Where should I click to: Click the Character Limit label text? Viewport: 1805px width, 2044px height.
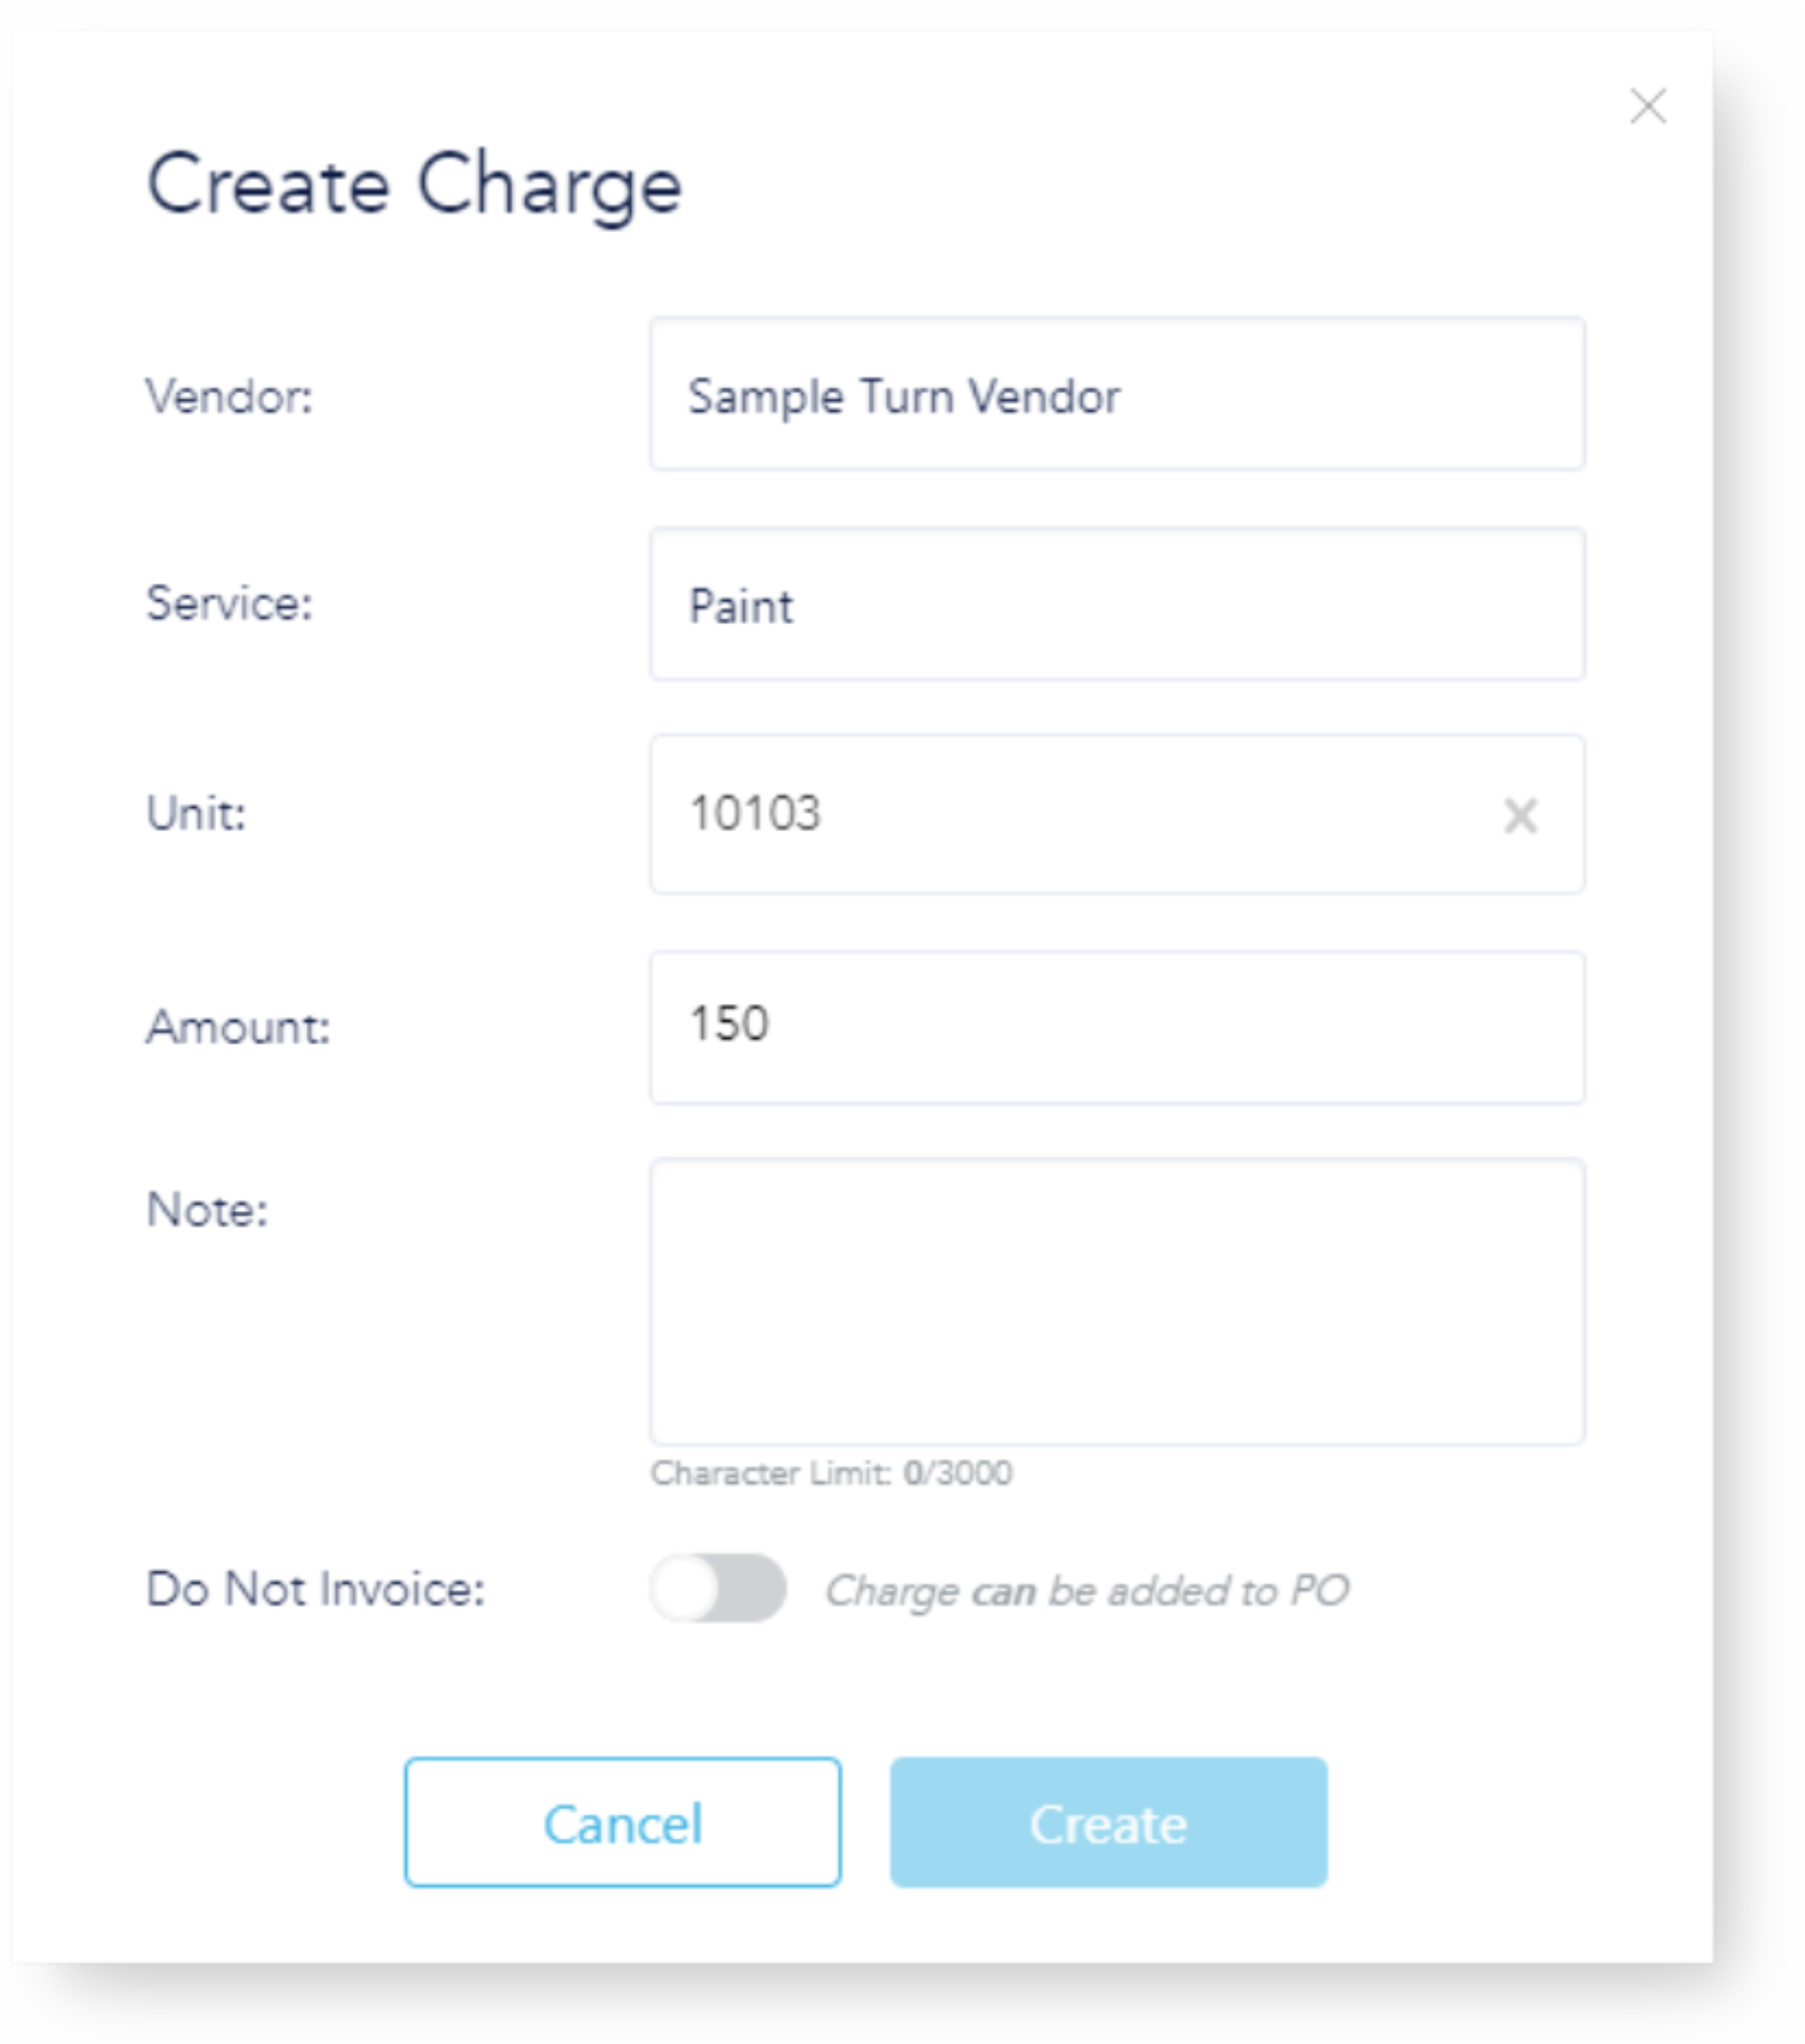coord(770,1473)
